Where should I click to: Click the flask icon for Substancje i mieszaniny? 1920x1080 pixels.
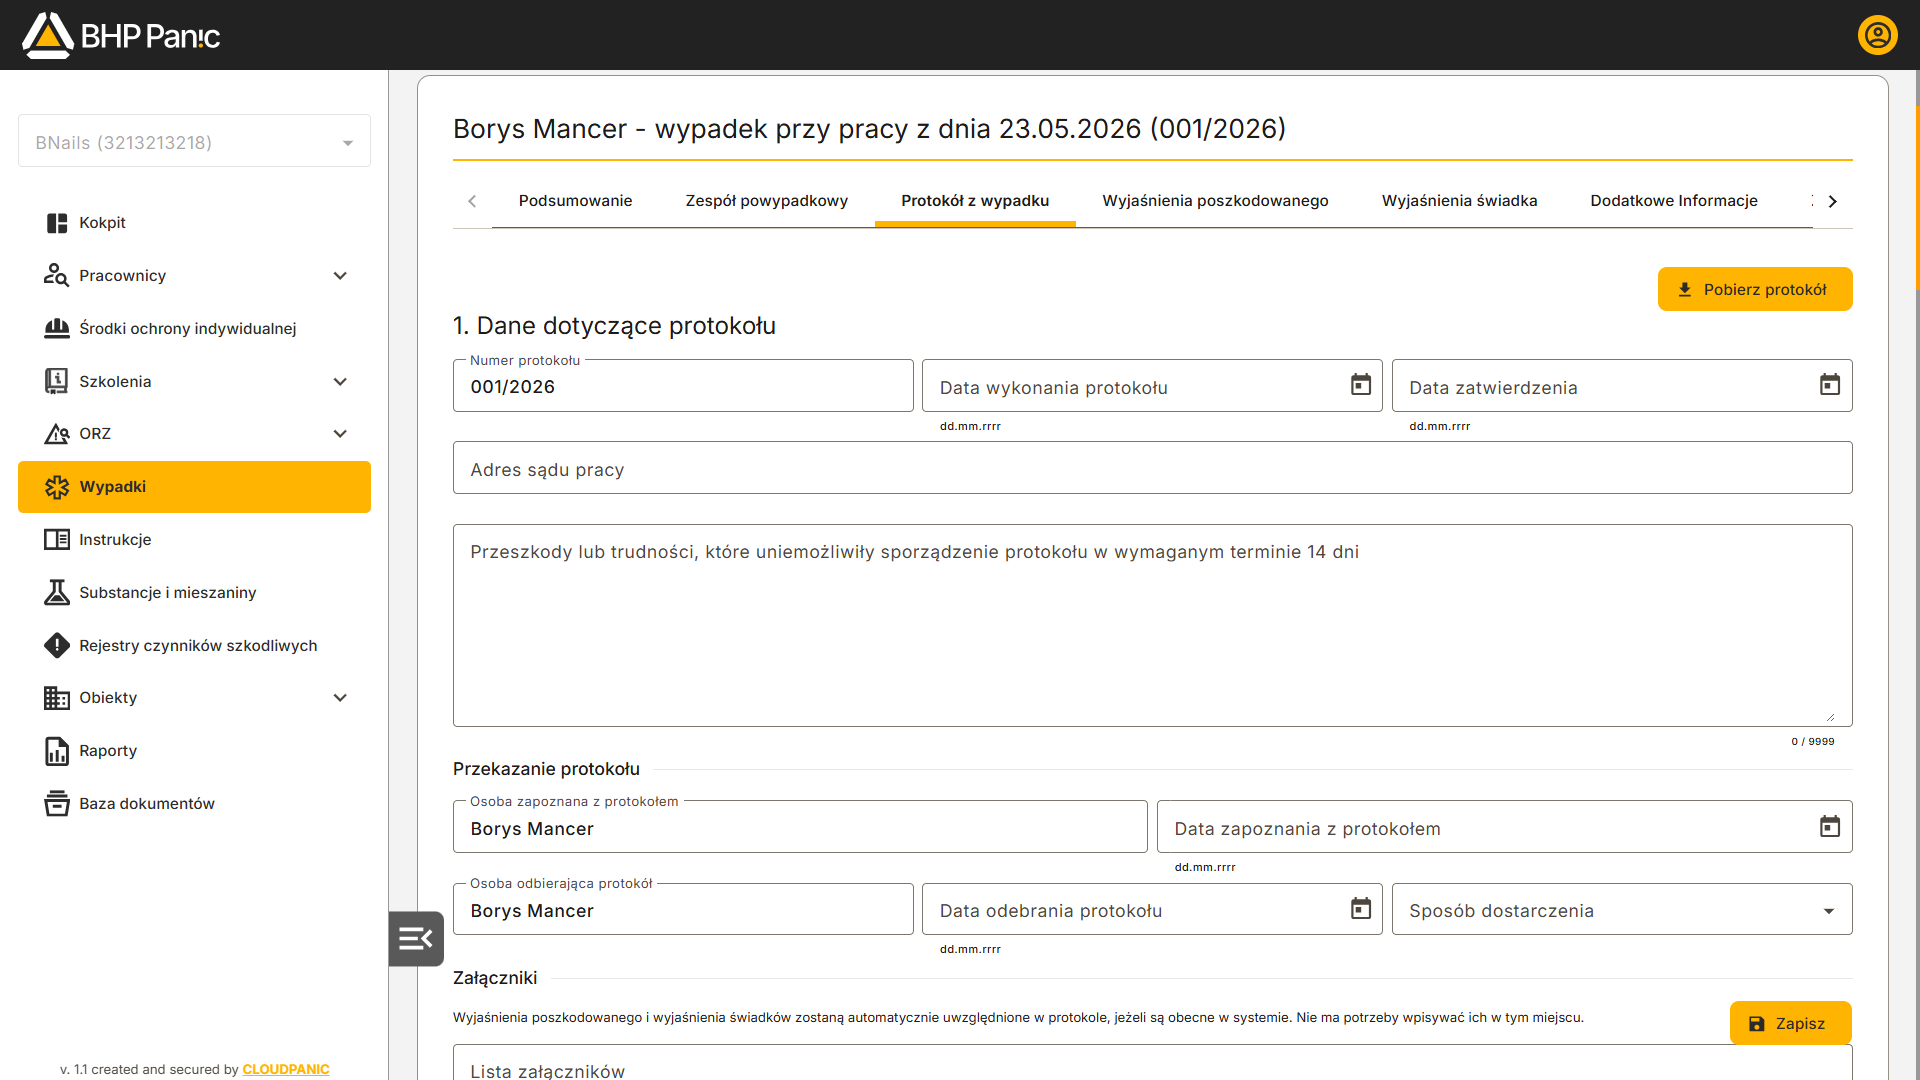pos(57,592)
